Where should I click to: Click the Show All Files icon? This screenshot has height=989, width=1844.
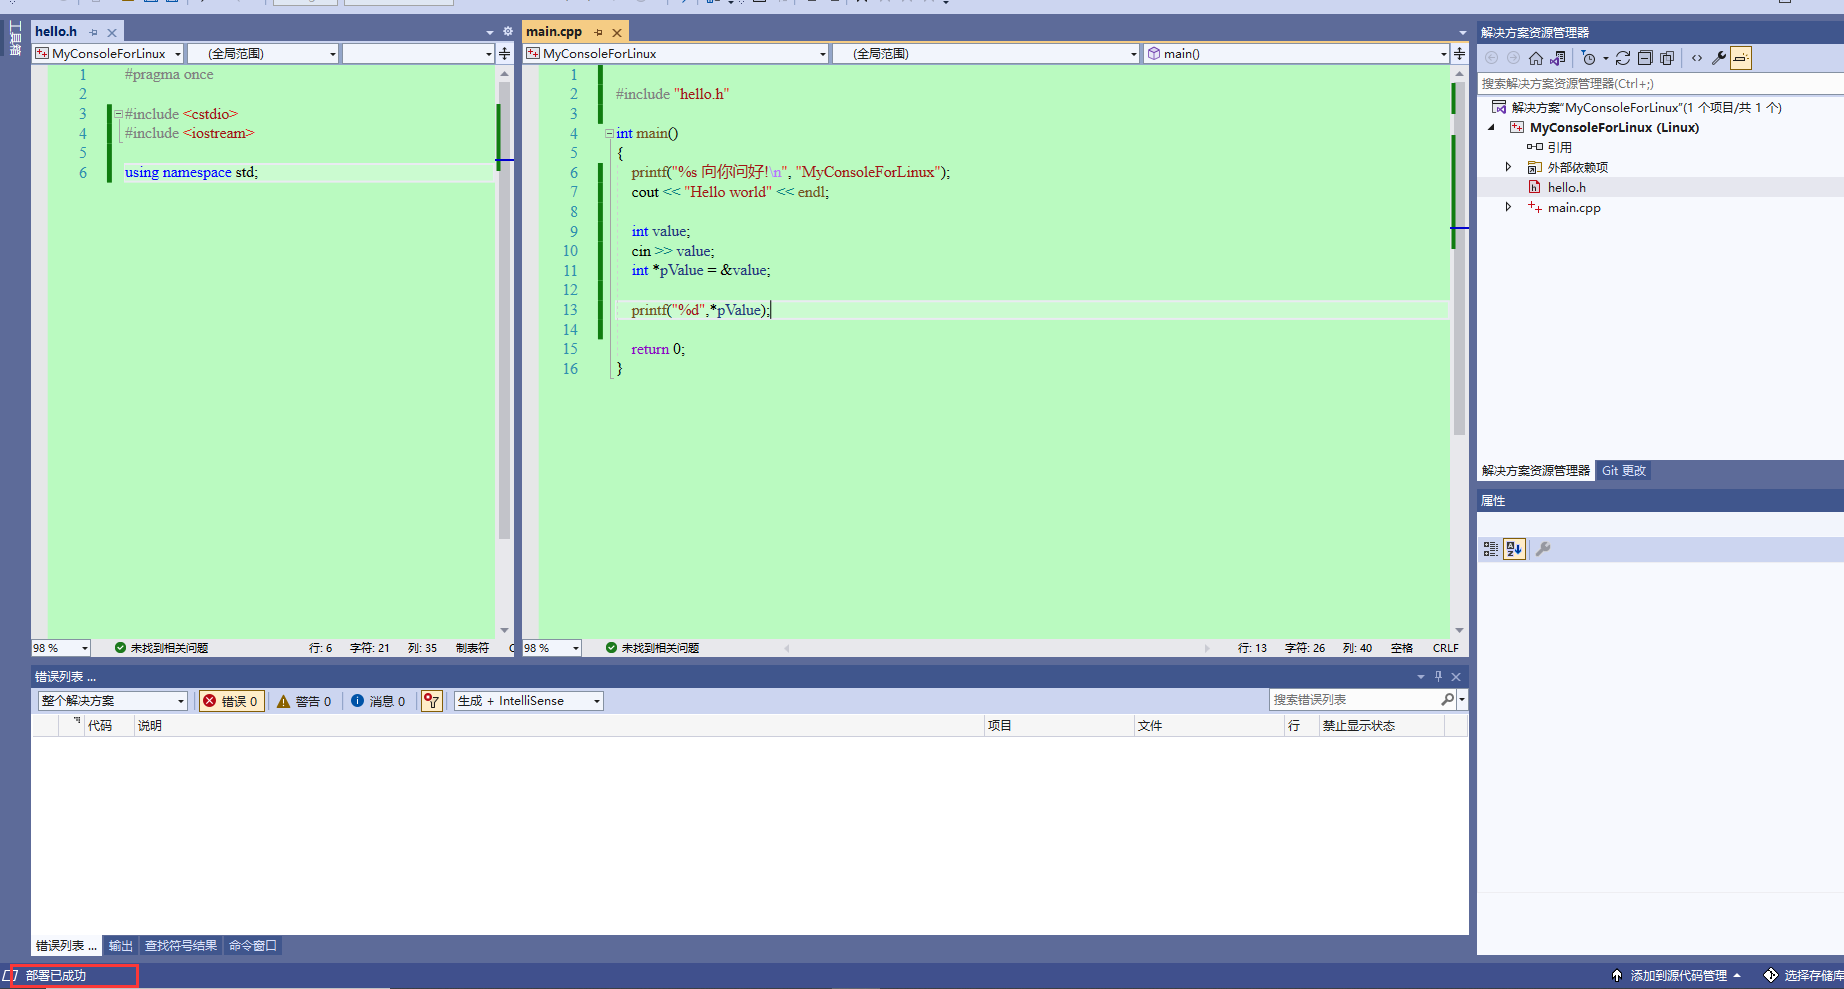click(1667, 58)
